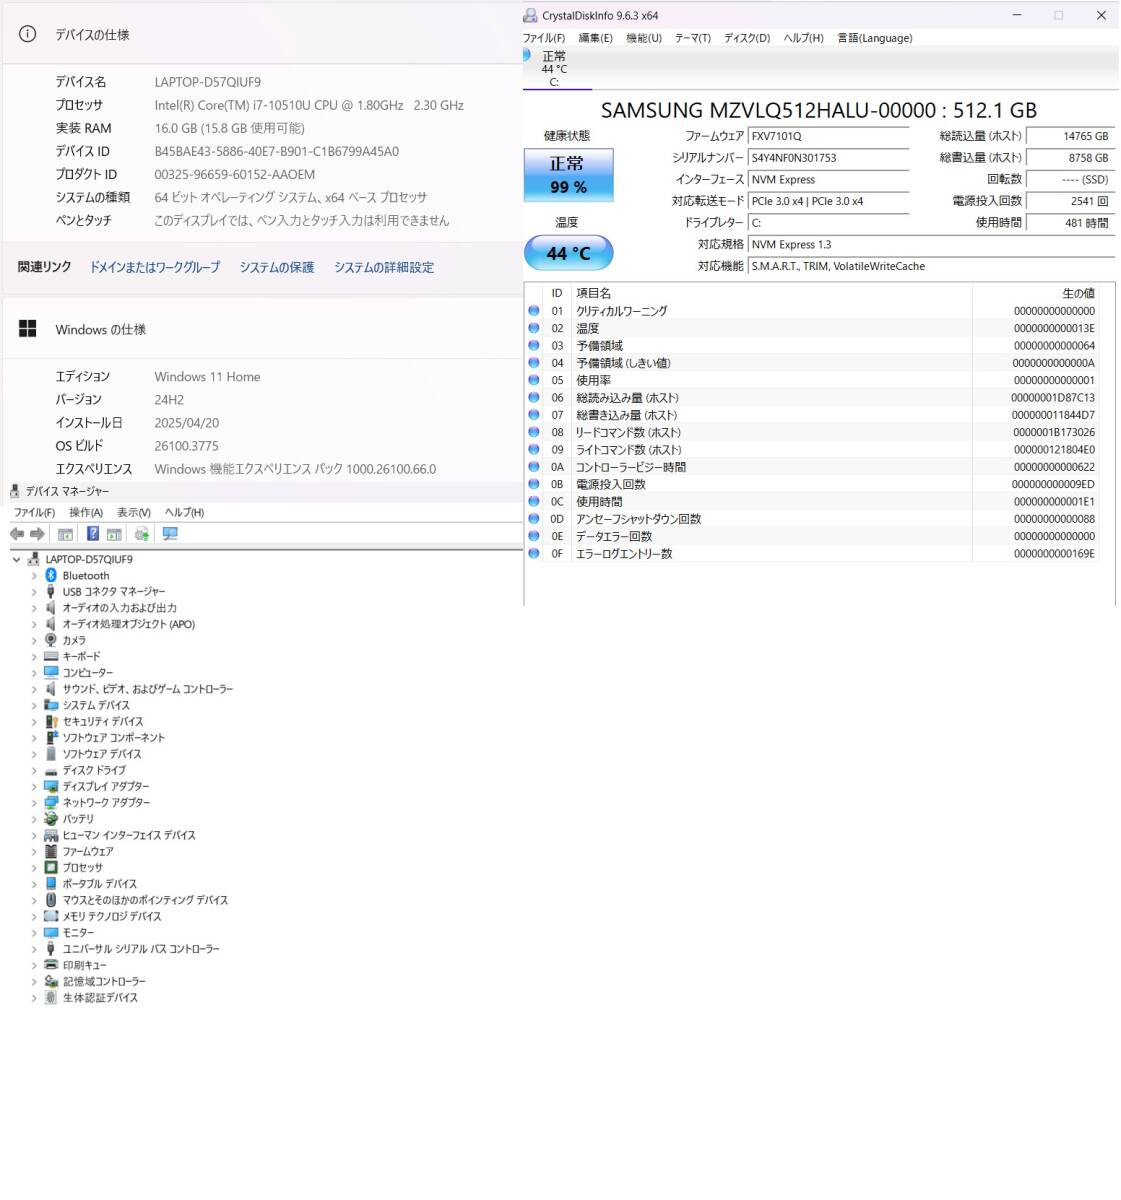
Task: Expand the 記憶域コントローラー tree node
Action: (x=34, y=981)
